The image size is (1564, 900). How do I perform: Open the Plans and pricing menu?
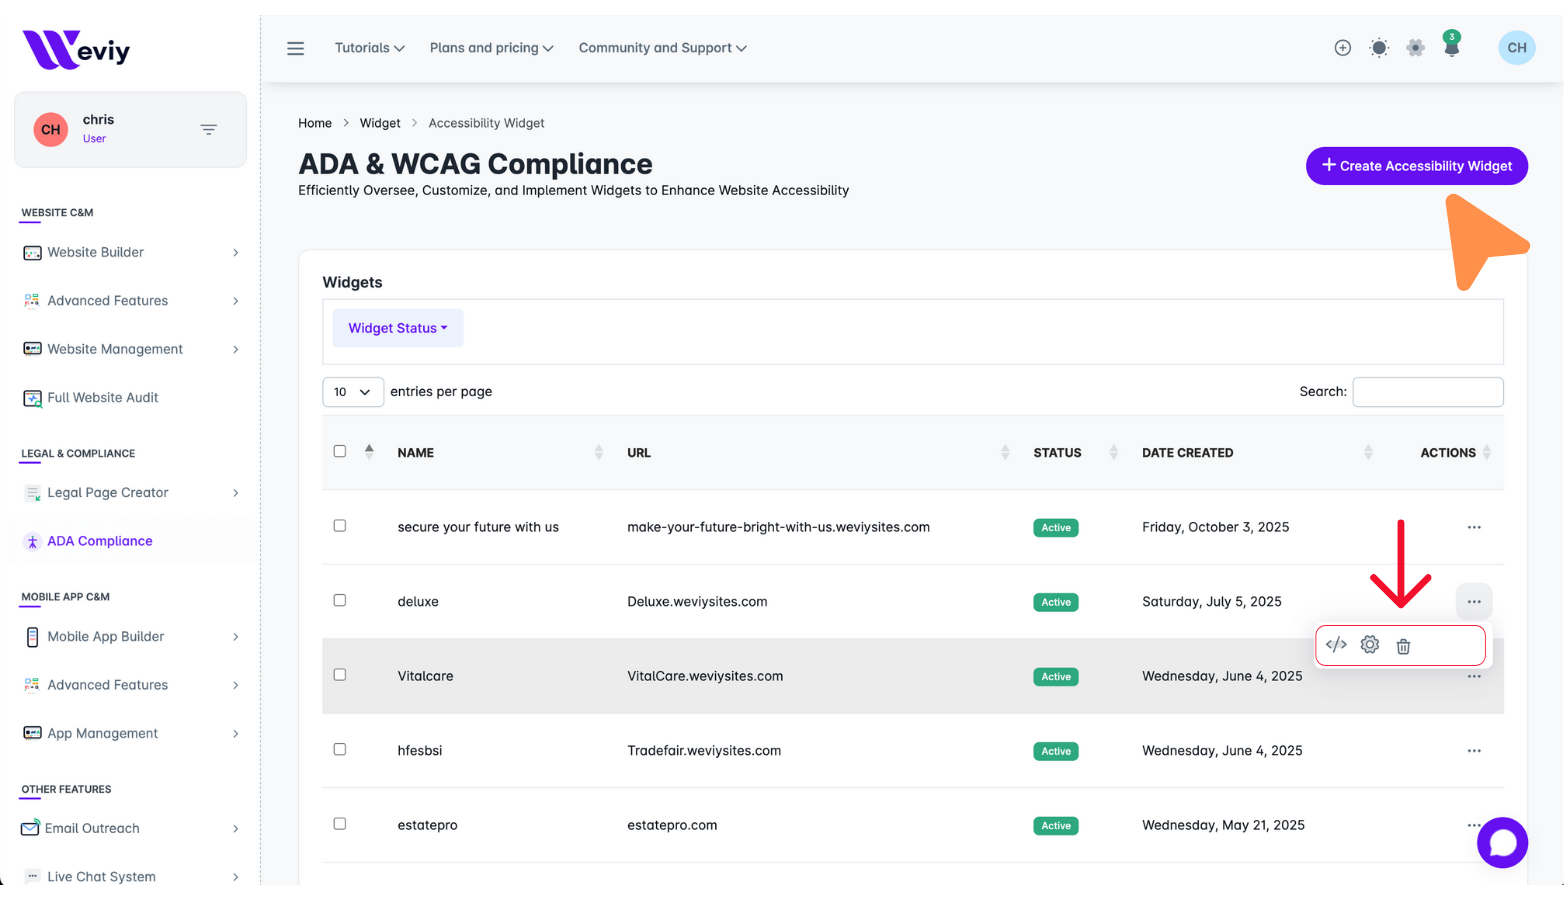coord(491,48)
